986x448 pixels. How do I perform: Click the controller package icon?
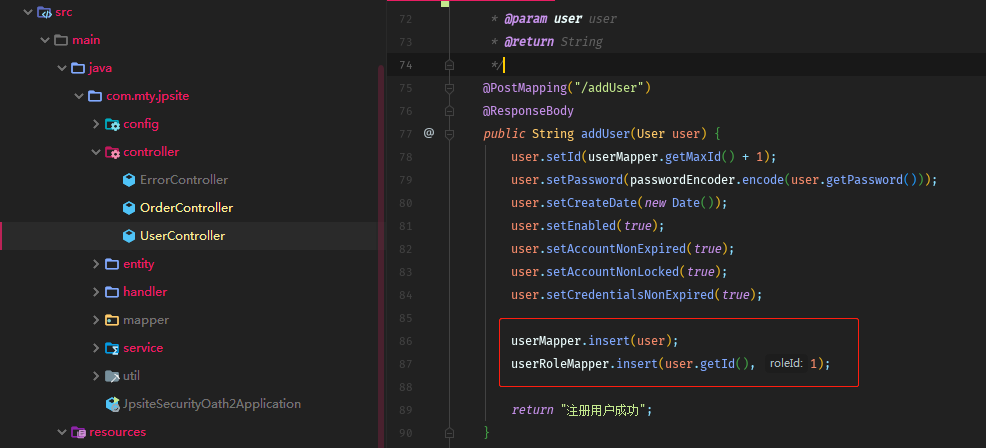click(112, 152)
